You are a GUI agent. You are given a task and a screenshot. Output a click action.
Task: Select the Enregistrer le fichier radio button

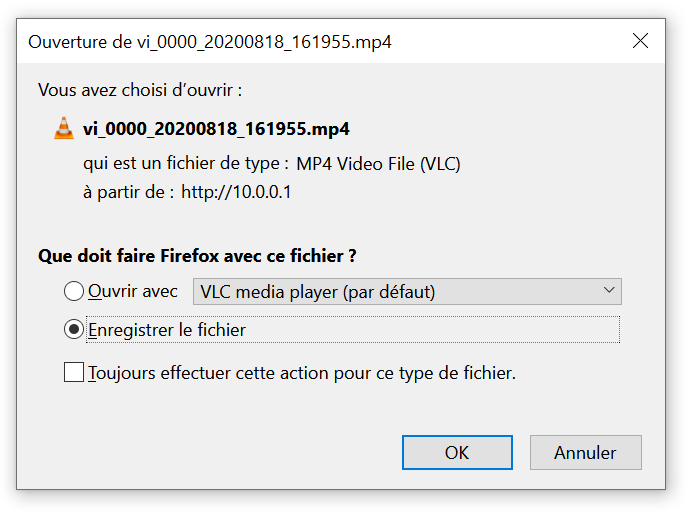(73, 329)
